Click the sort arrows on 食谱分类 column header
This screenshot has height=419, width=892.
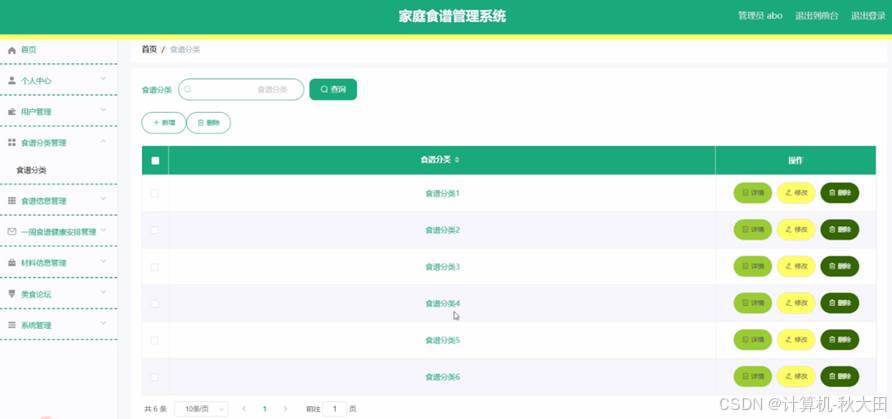tap(457, 160)
